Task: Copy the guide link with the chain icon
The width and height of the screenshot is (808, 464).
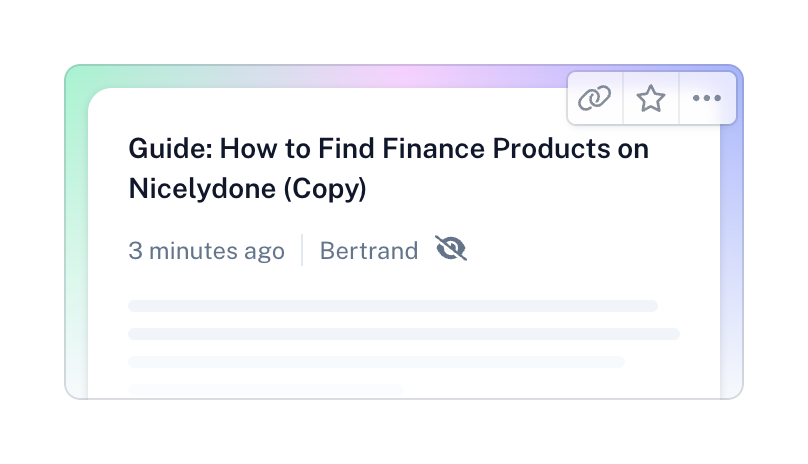Action: pos(595,98)
